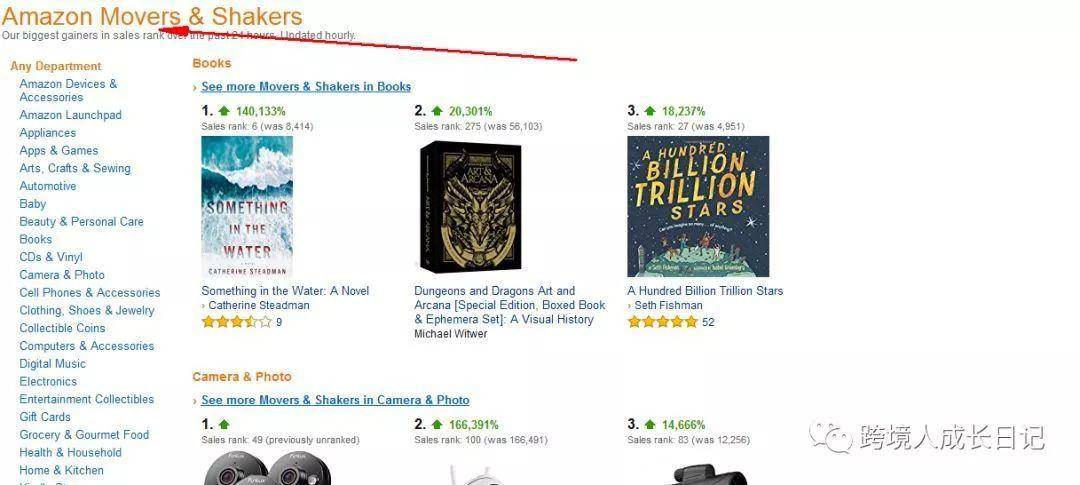Select Amazon Devices & Accessories department
1080x485 pixels.
pyautogui.click(x=68, y=90)
